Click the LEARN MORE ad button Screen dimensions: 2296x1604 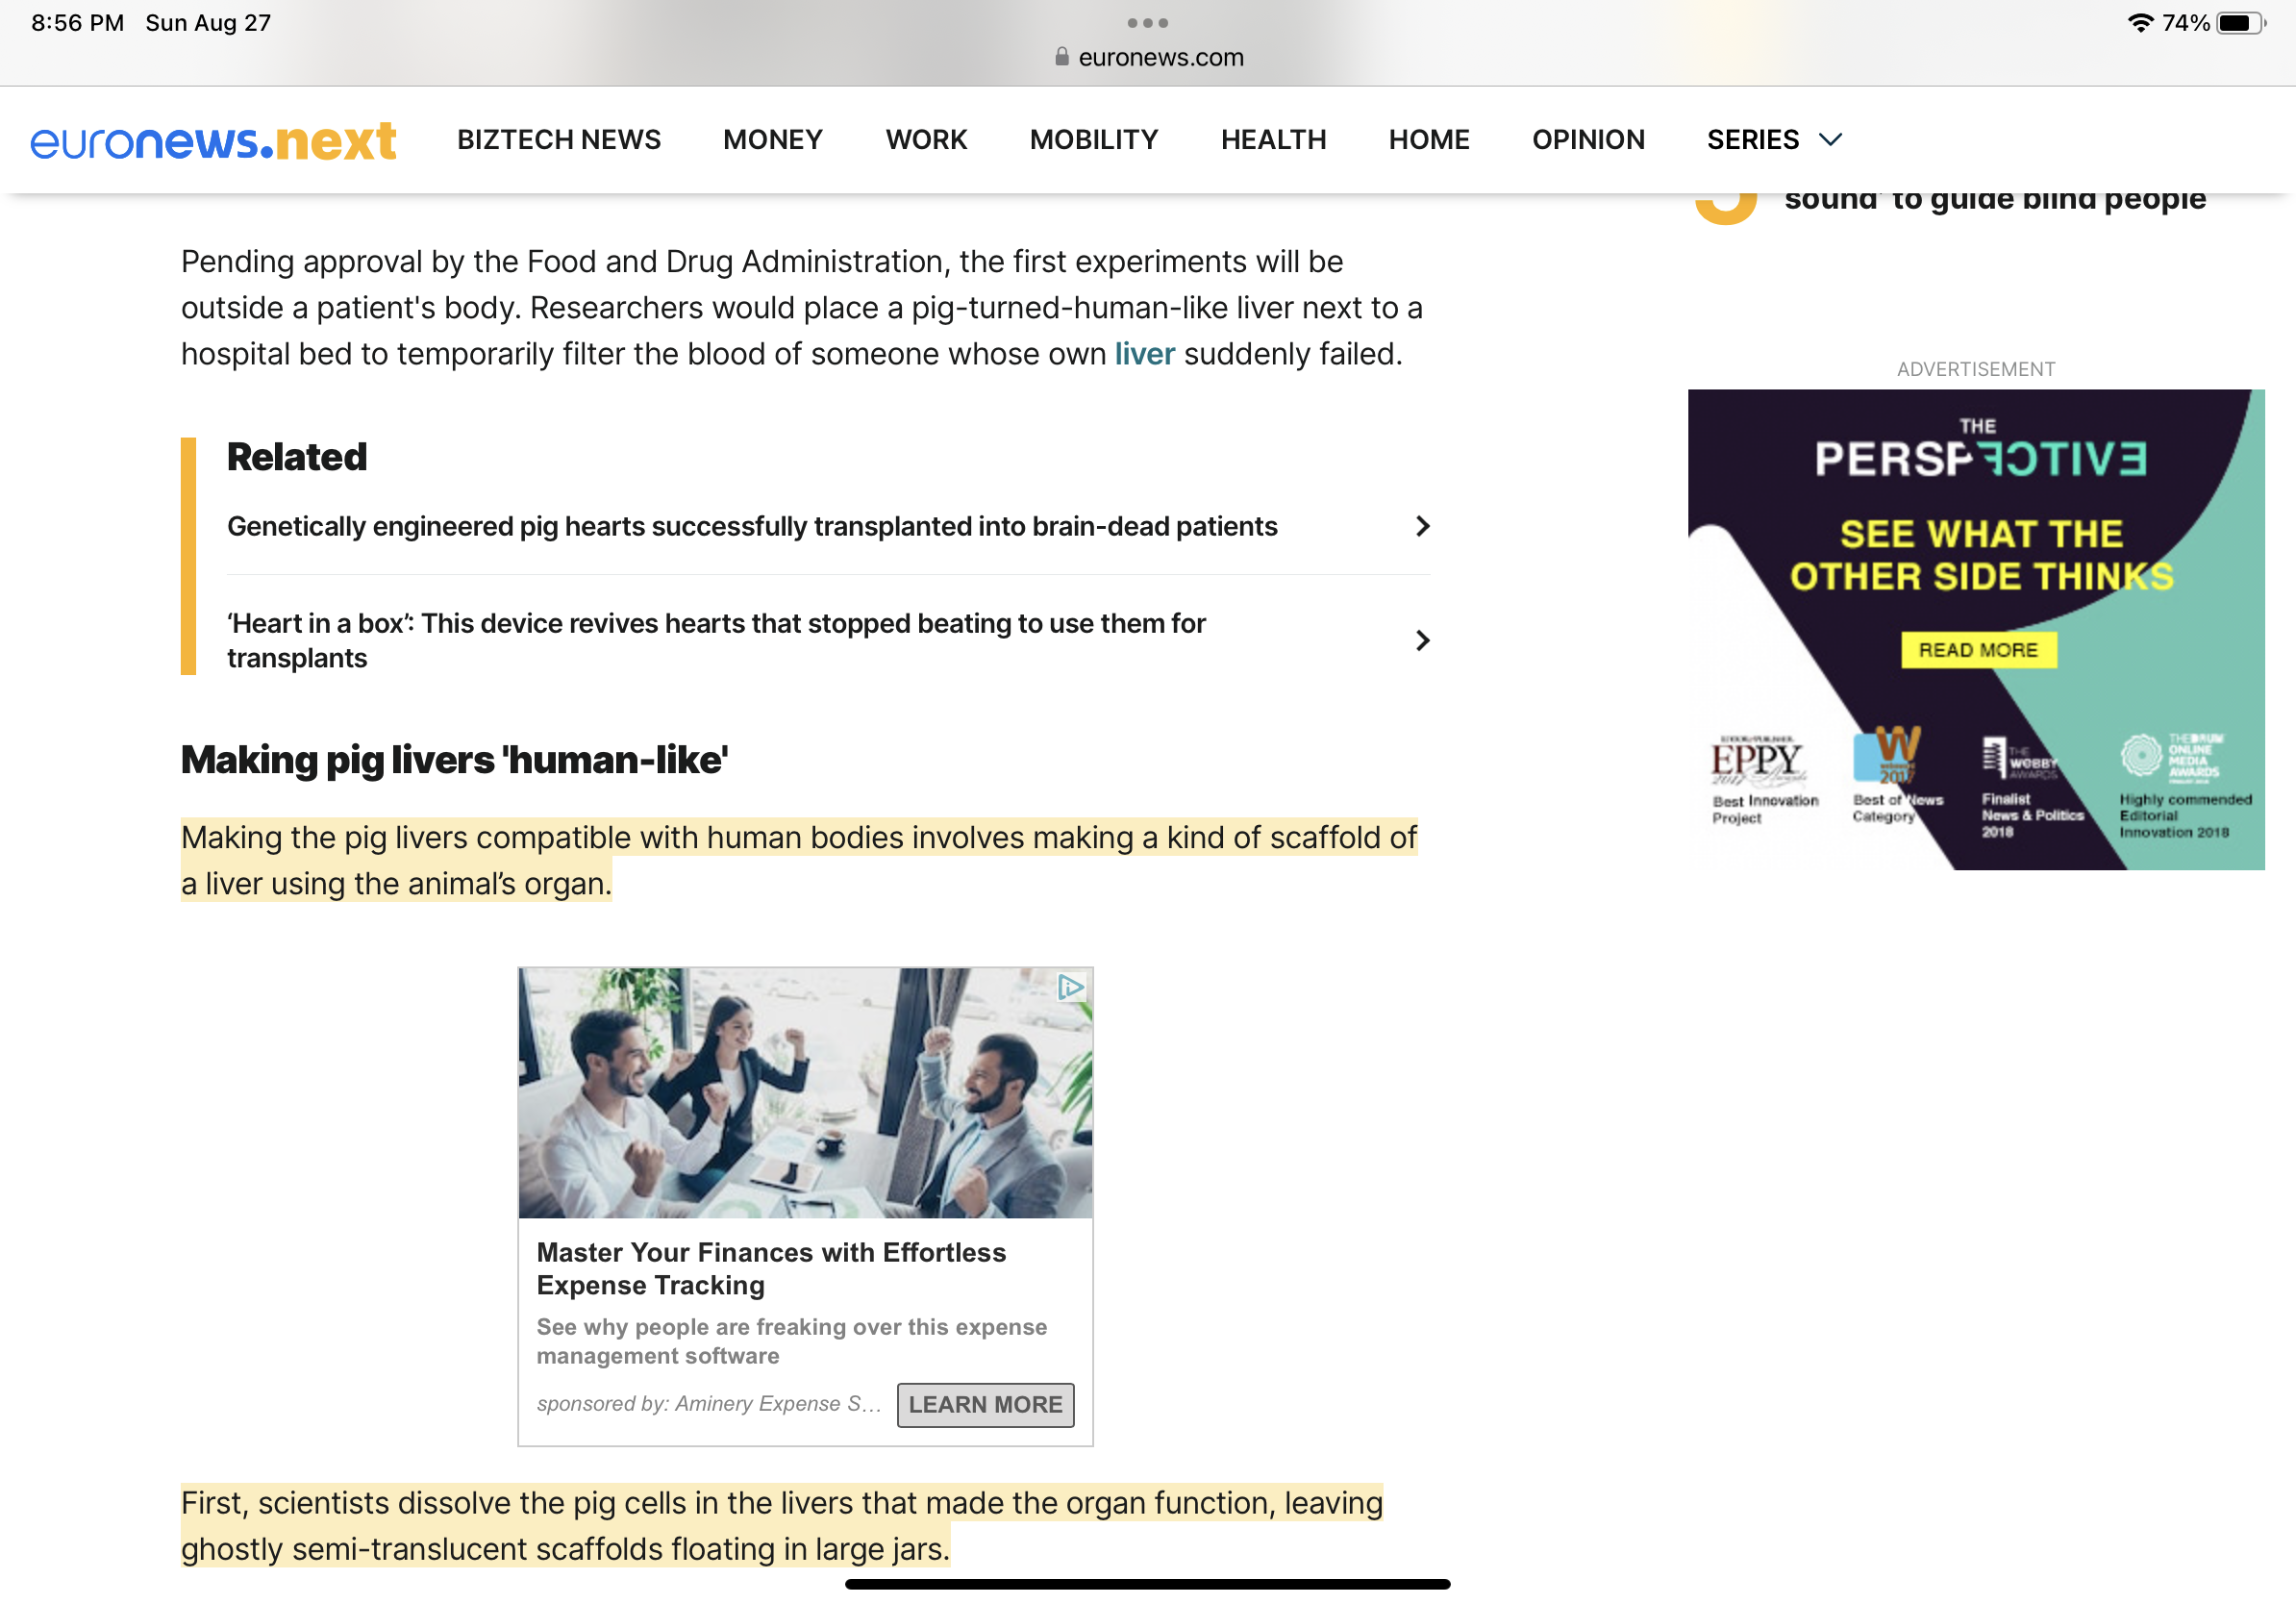click(x=985, y=1404)
